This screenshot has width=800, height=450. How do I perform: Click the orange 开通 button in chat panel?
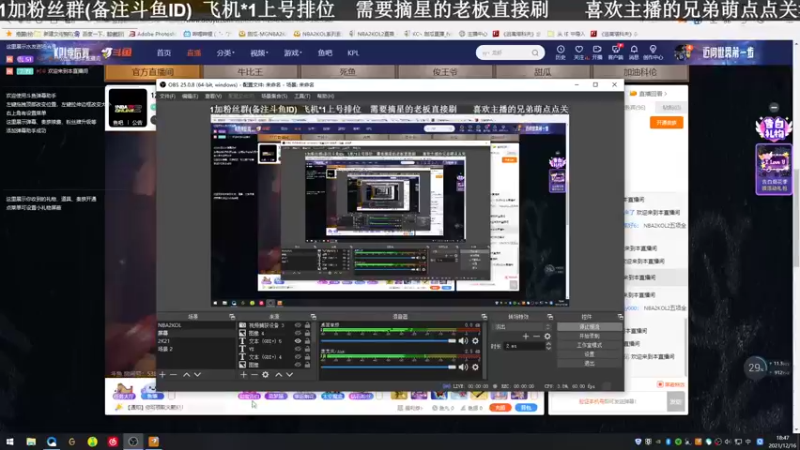pyautogui.click(x=666, y=122)
